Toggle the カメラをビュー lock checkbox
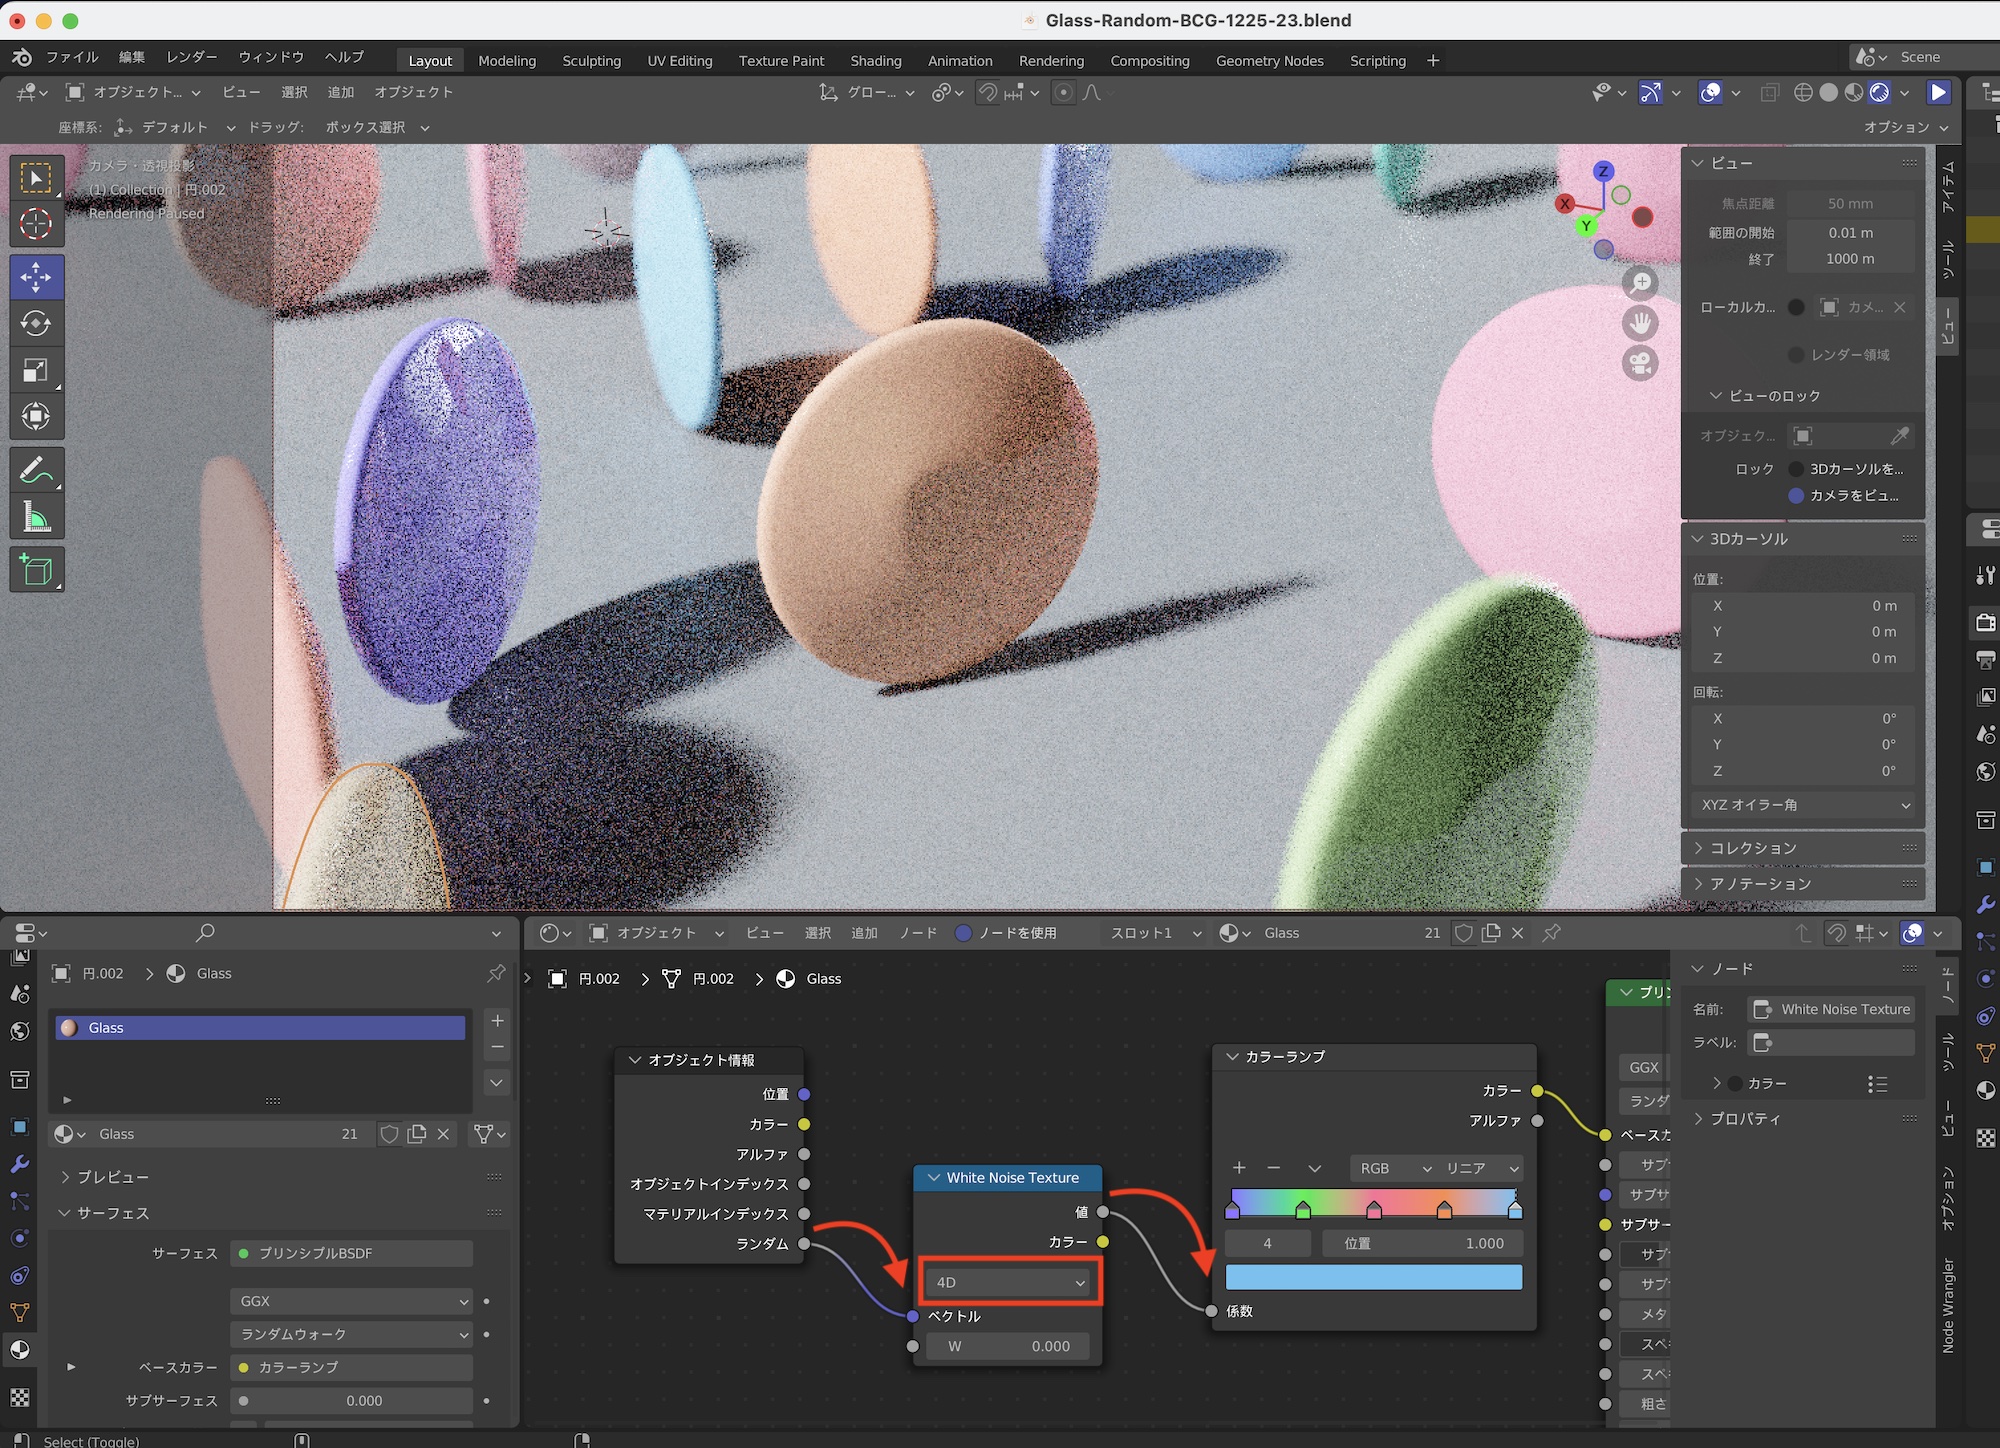This screenshot has width=2000, height=1448. 1796,495
